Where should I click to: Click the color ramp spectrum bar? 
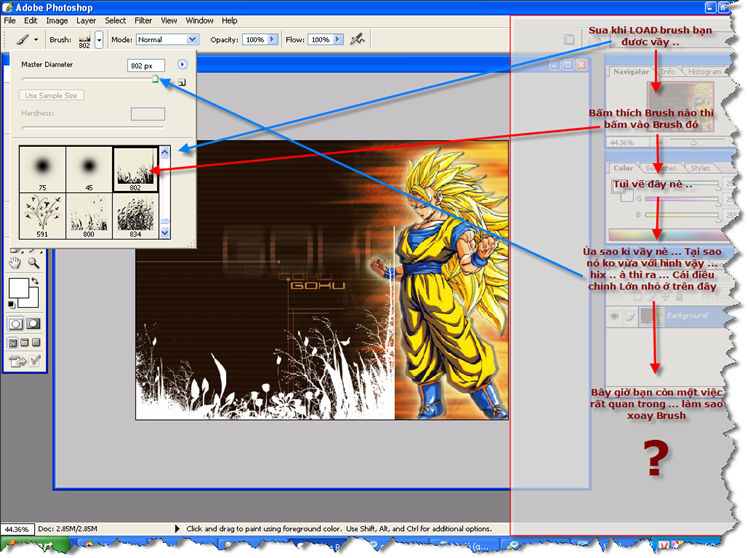click(x=667, y=235)
